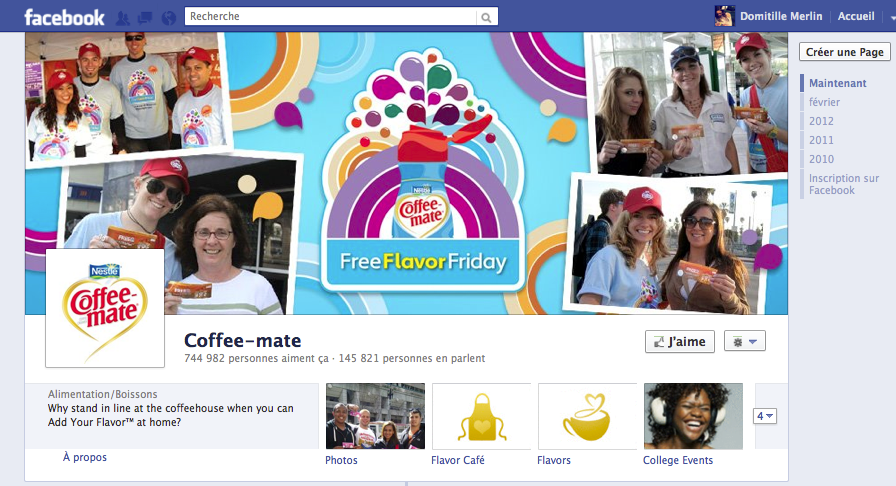This screenshot has height=486, width=896.
Task: Go to Accueil in the top bar
Action: pos(856,17)
